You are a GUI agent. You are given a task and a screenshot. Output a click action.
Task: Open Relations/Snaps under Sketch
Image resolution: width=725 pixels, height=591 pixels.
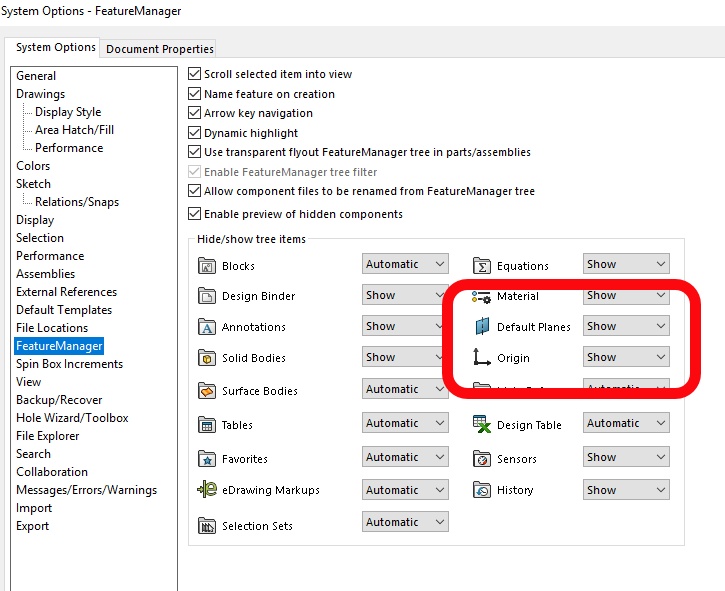point(77,202)
